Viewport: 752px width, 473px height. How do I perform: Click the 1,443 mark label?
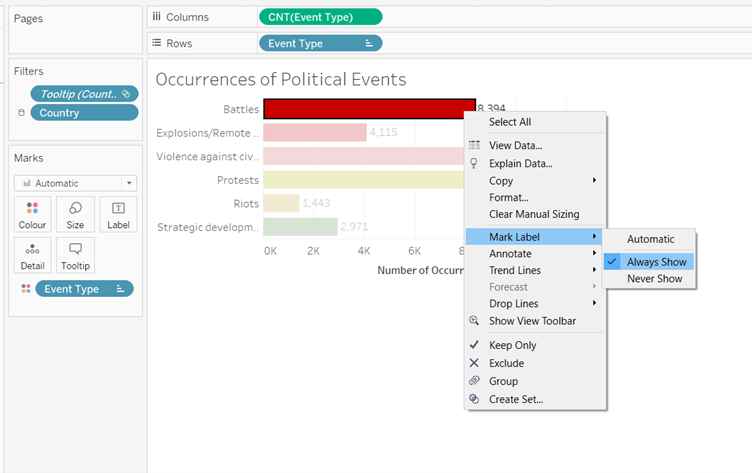tap(316, 203)
